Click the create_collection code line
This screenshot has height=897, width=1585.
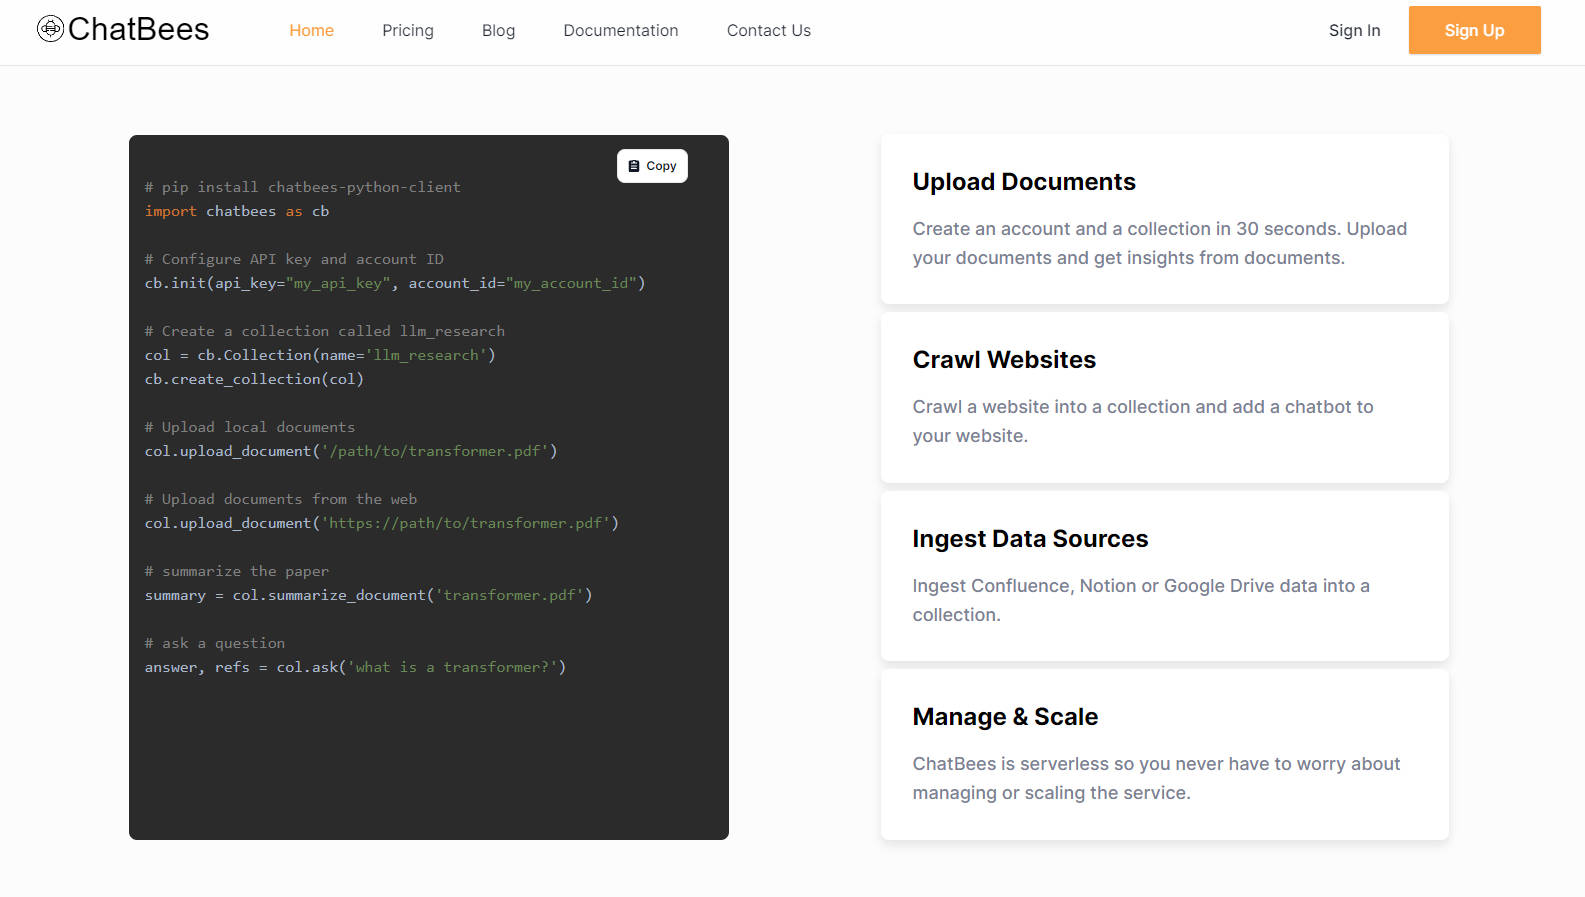[254, 379]
